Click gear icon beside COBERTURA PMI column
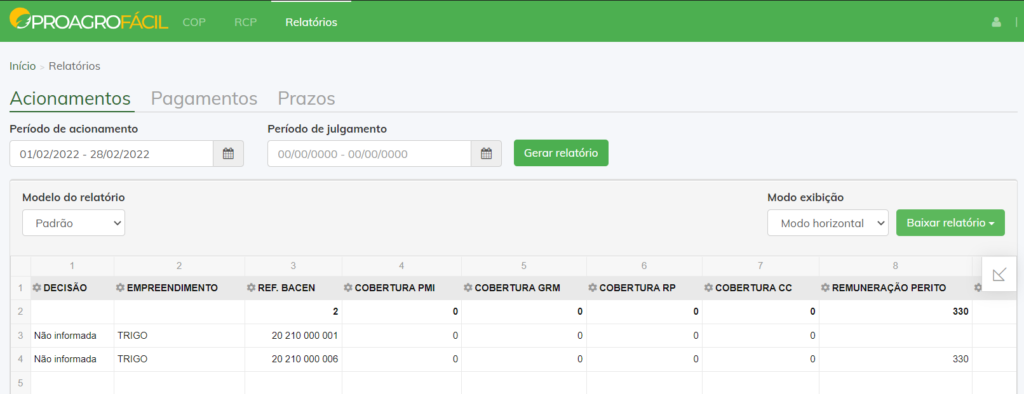Screen dimensions: 1024x394 (x=349, y=287)
